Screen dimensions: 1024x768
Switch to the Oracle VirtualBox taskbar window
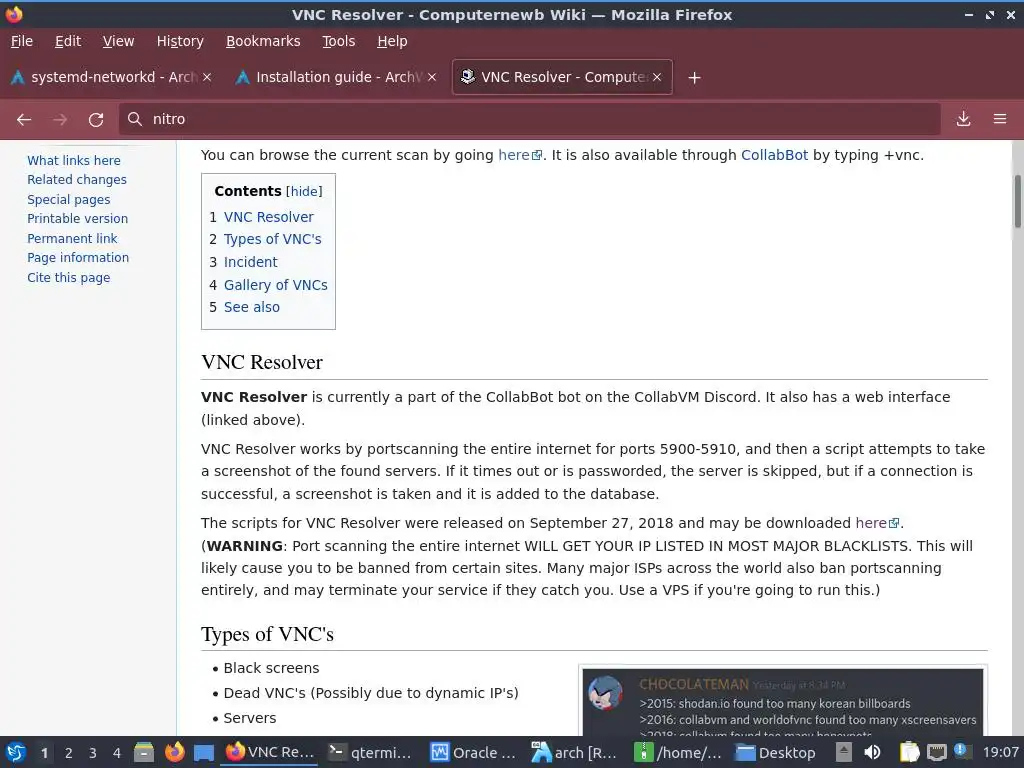(473, 753)
